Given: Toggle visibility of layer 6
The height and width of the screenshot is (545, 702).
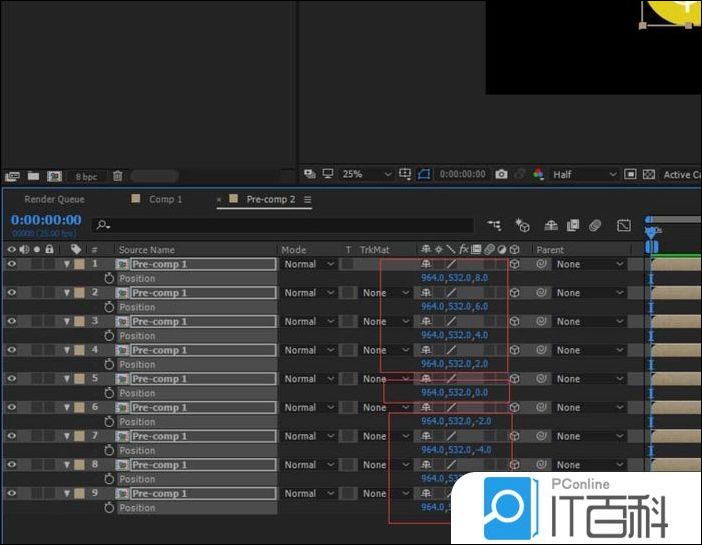Looking at the screenshot, I should [12, 407].
